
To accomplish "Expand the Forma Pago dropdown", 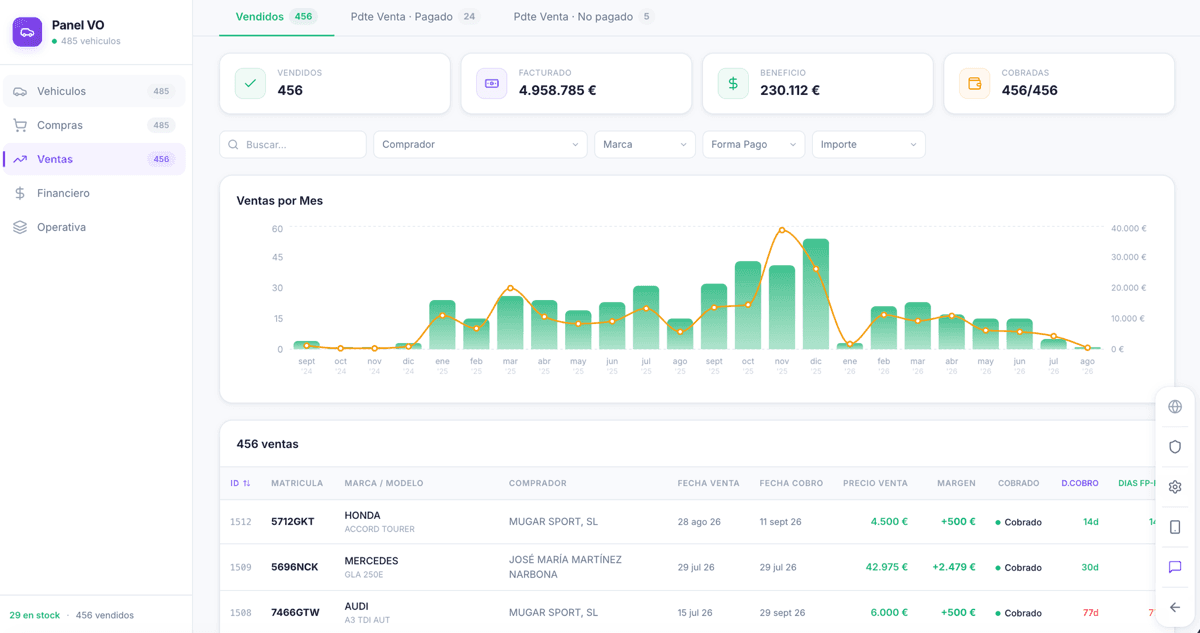I will (754, 145).
